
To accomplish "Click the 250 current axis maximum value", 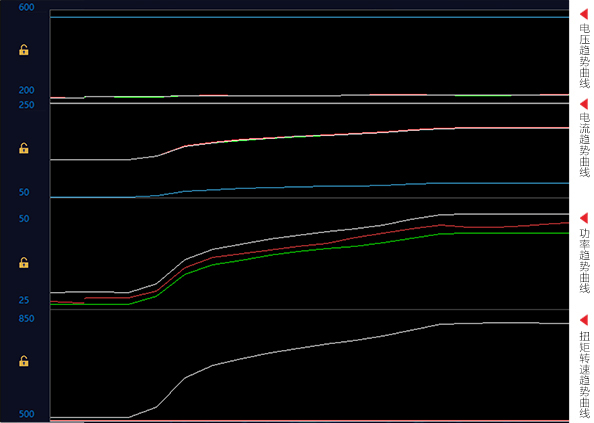I will 27,105.
